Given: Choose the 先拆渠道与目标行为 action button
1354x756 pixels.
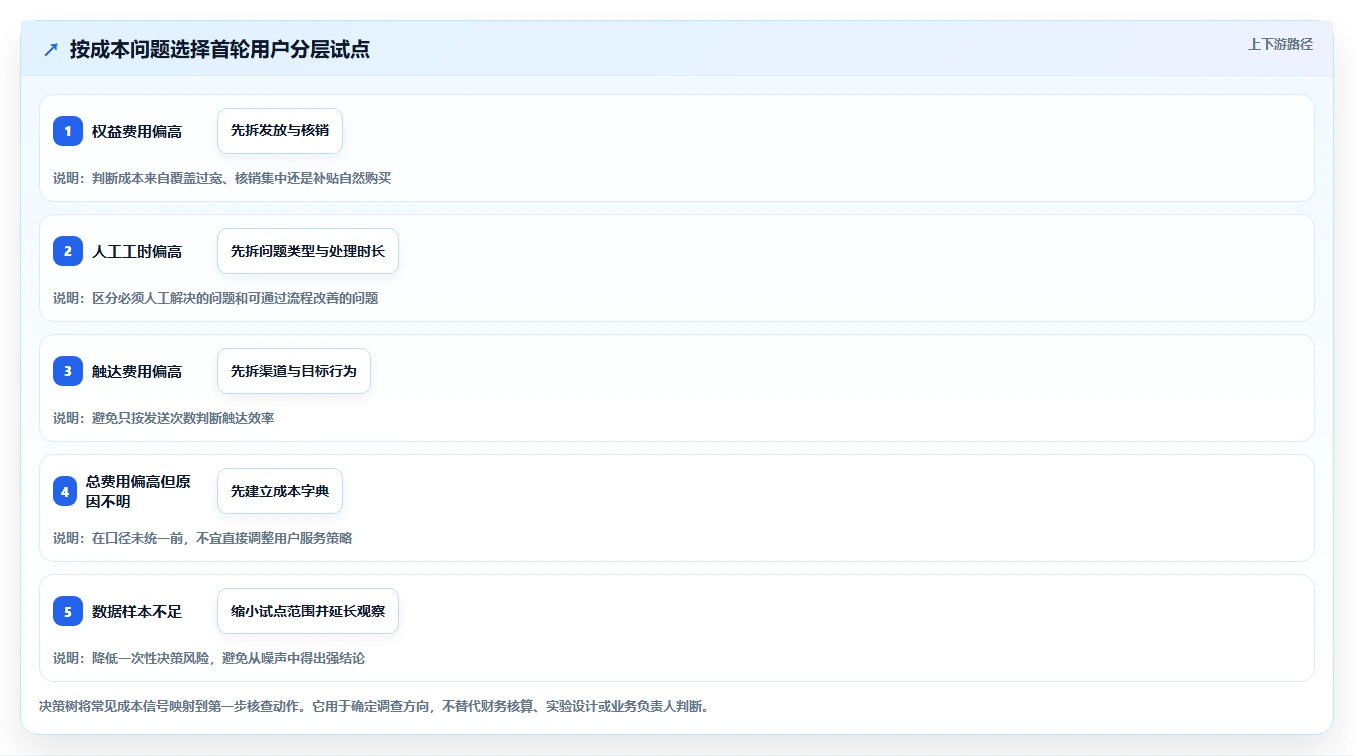Looking at the screenshot, I should (x=294, y=371).
